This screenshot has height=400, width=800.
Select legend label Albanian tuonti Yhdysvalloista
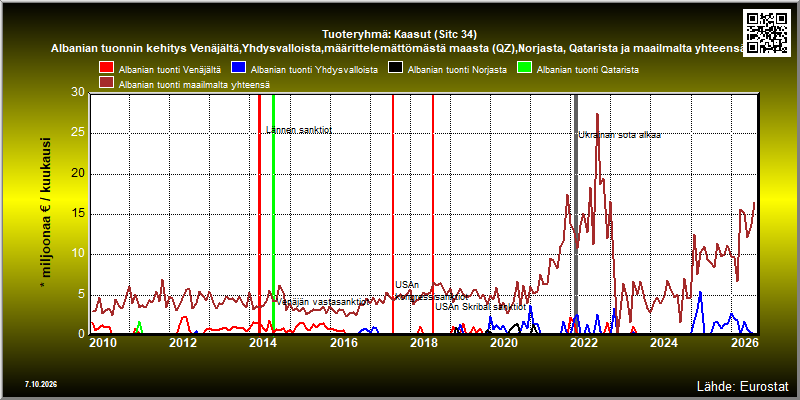click(315, 69)
